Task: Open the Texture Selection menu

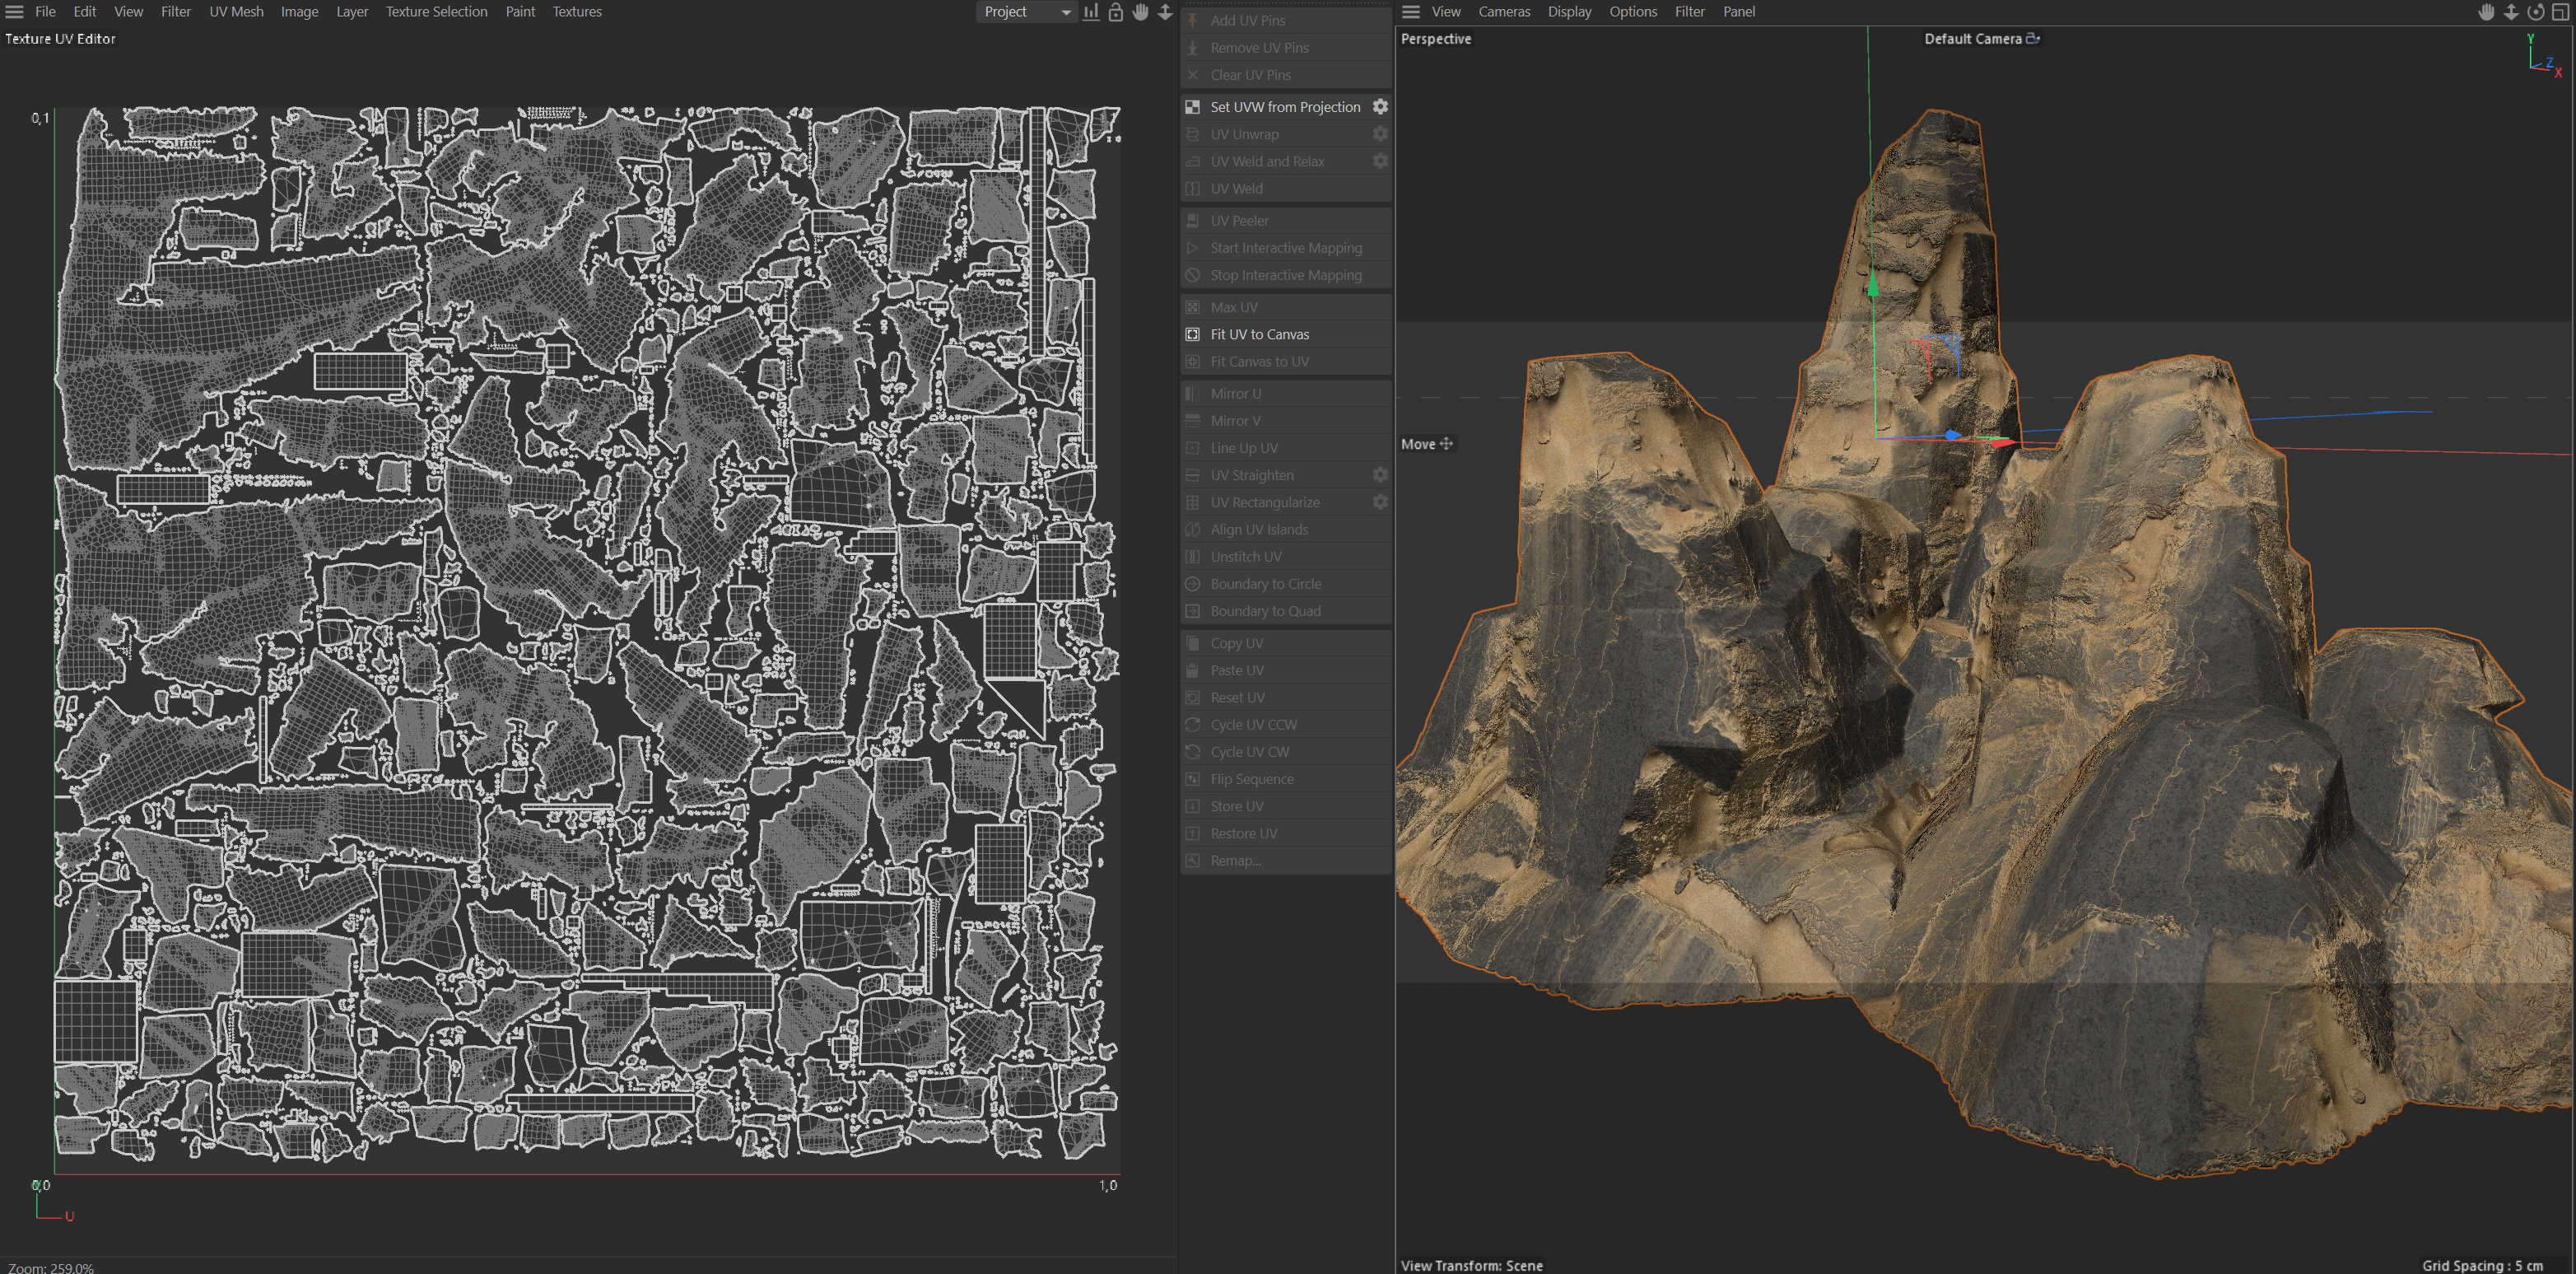Action: 436,12
